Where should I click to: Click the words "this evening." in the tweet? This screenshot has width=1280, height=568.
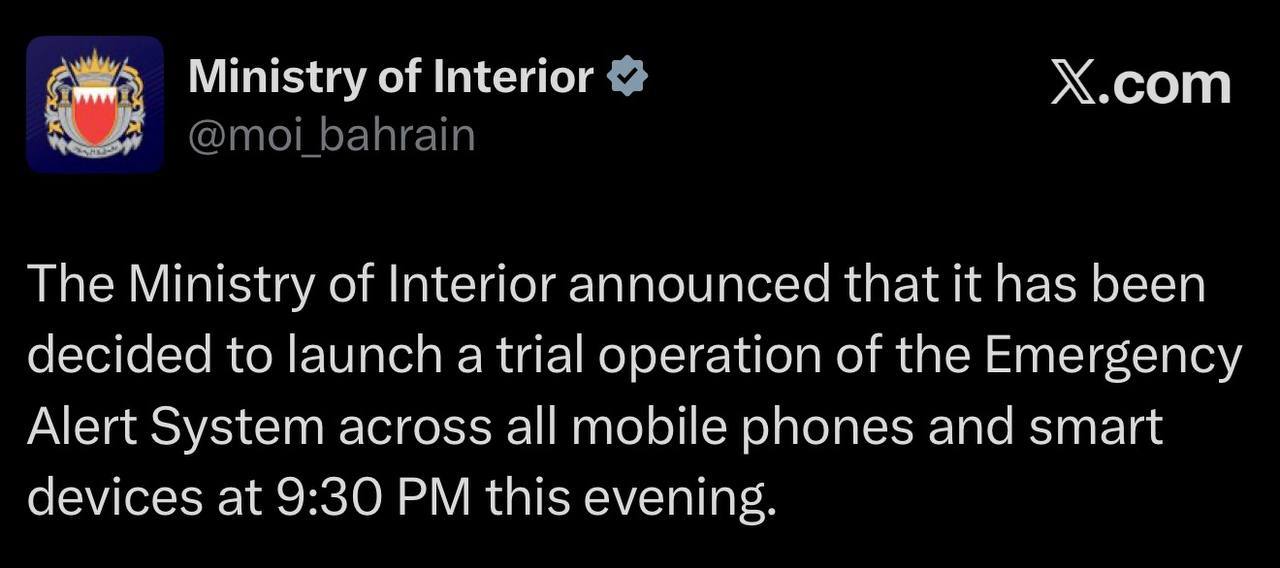pyautogui.click(x=631, y=497)
